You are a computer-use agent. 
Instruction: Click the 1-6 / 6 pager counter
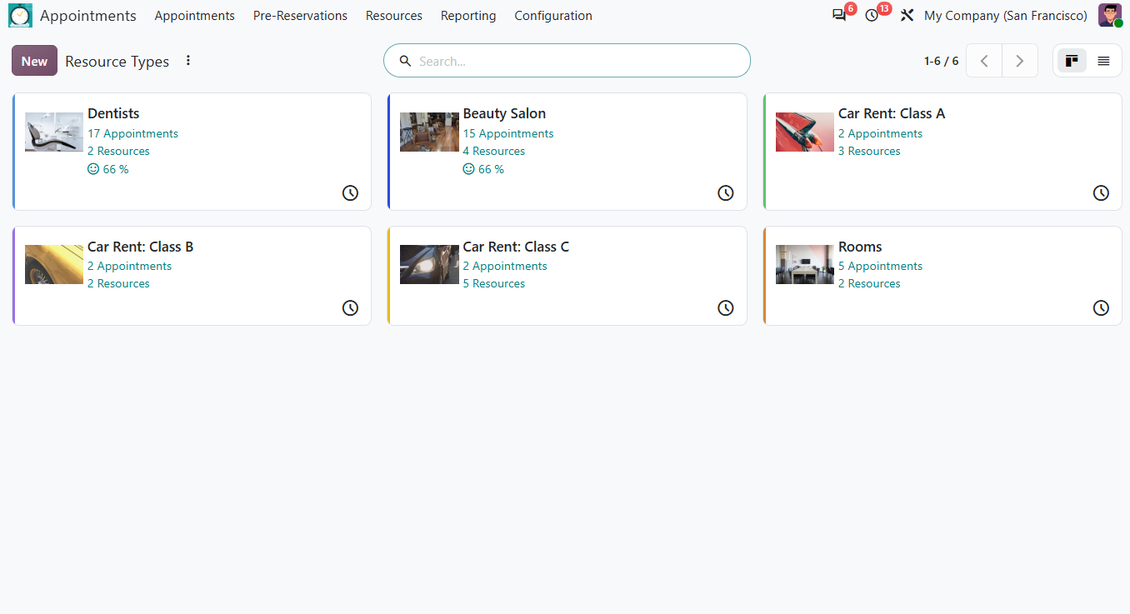pyautogui.click(x=941, y=61)
